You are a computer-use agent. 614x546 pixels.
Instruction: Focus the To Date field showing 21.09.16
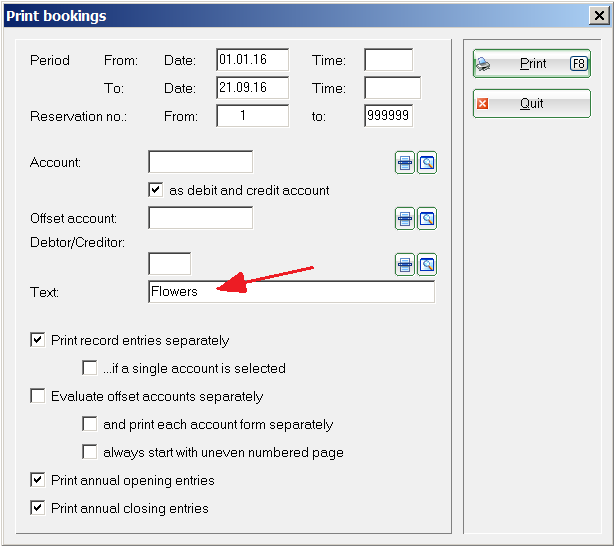(253, 87)
